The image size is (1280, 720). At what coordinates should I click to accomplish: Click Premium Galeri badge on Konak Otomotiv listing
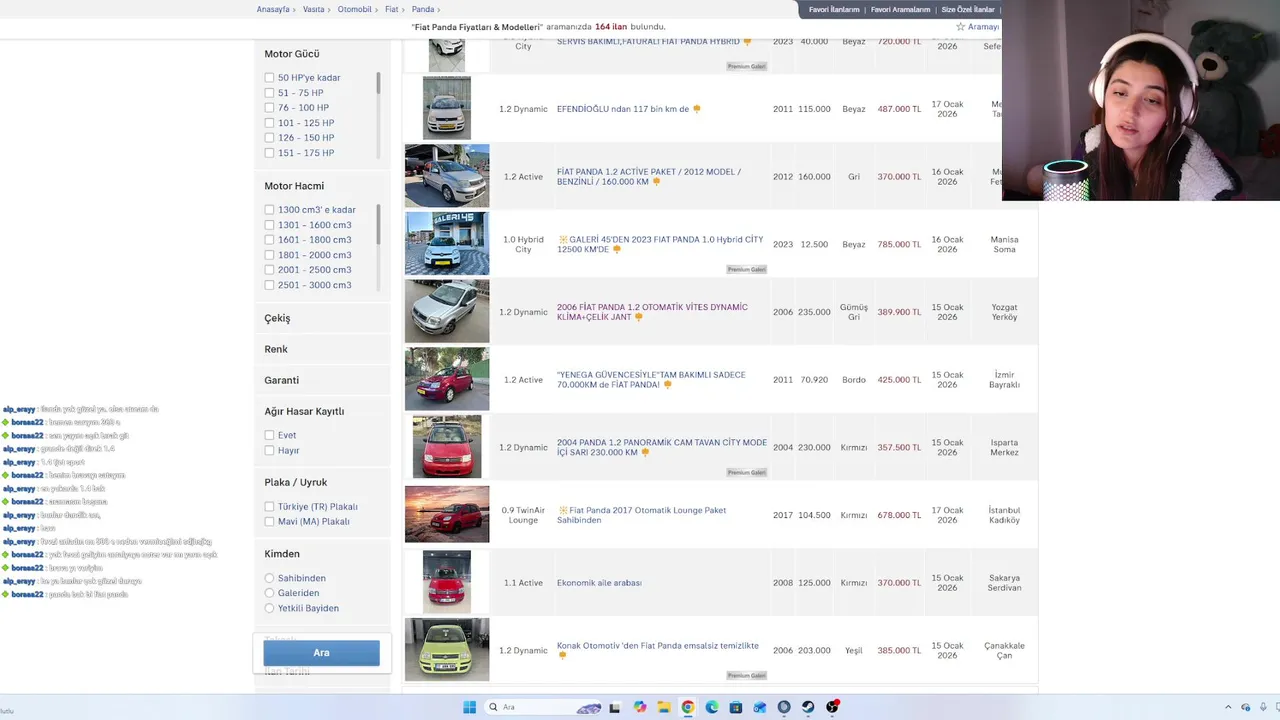point(746,675)
